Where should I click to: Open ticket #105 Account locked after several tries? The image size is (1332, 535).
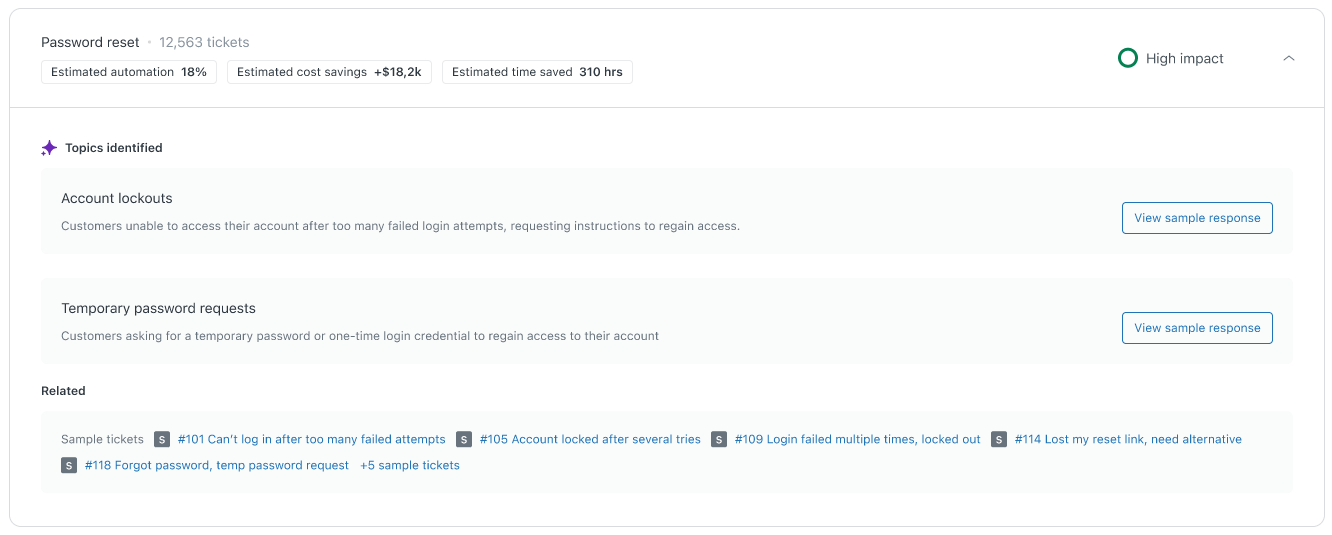tap(590, 439)
